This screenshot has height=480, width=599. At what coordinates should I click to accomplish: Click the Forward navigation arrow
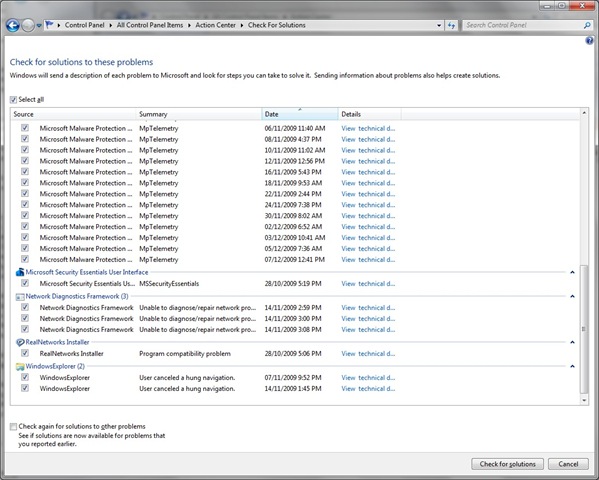(x=28, y=26)
